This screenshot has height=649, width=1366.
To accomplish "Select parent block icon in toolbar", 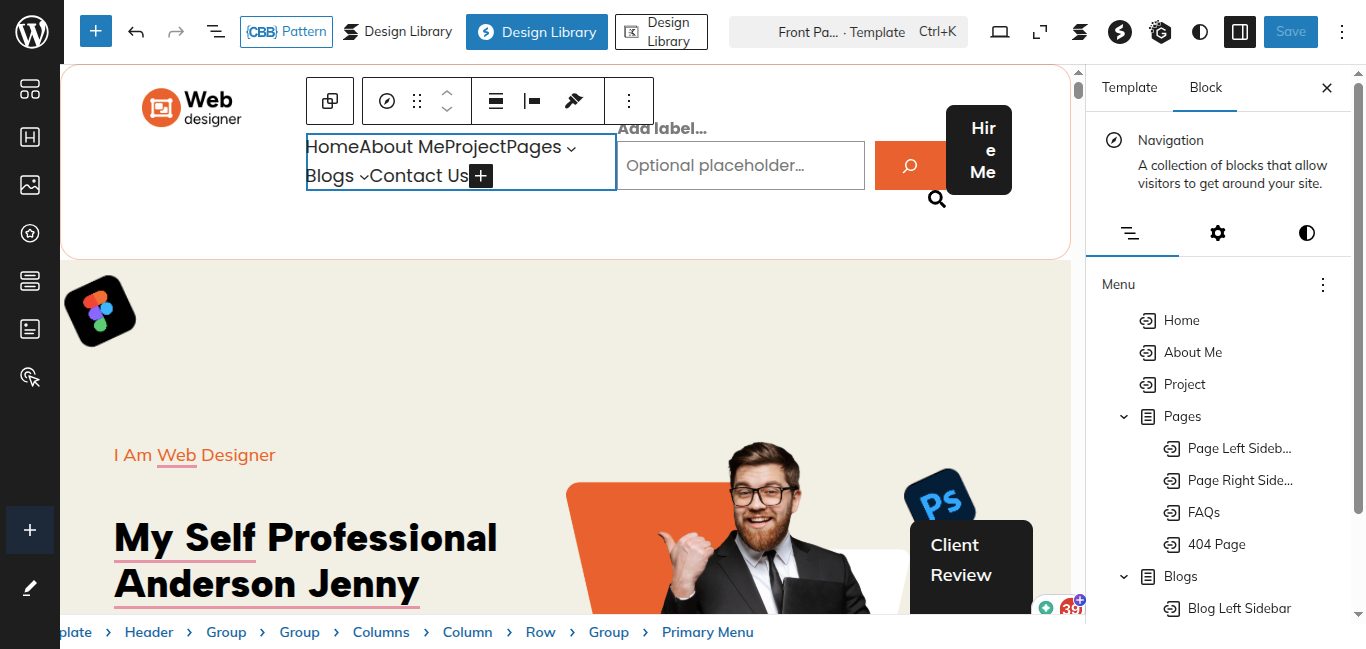I will coord(330,101).
